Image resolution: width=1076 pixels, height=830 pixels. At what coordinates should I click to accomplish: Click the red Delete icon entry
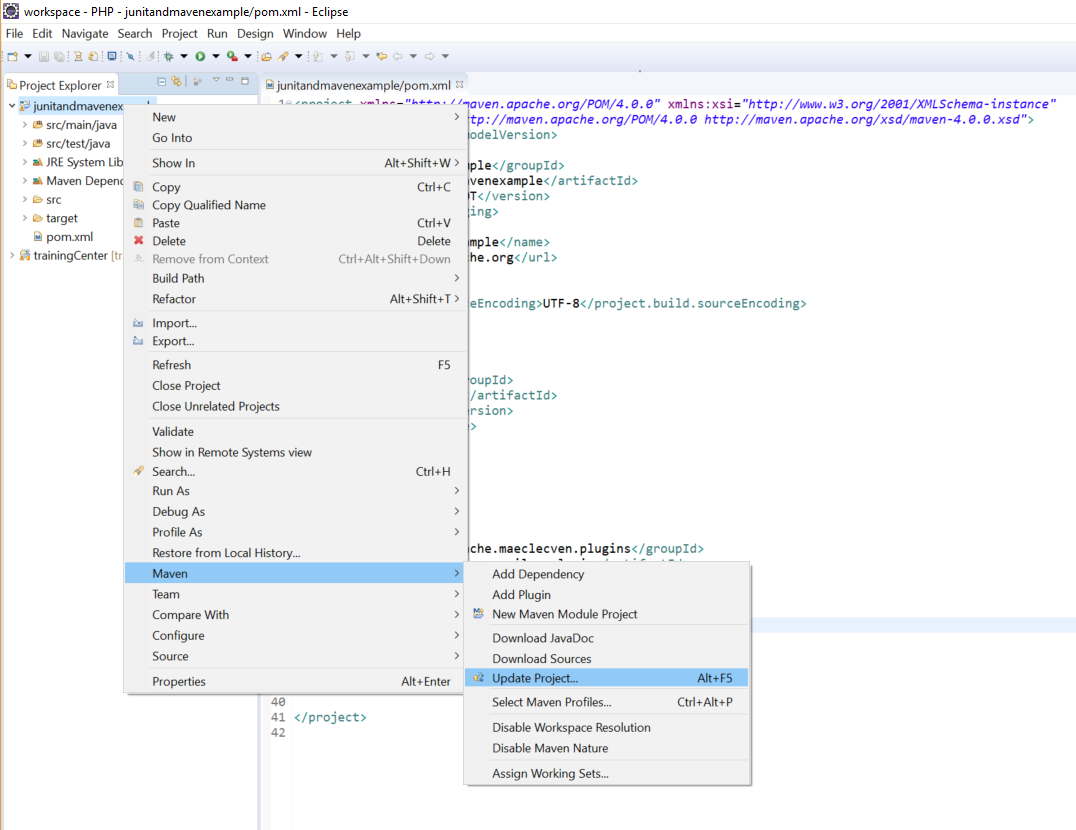point(139,241)
